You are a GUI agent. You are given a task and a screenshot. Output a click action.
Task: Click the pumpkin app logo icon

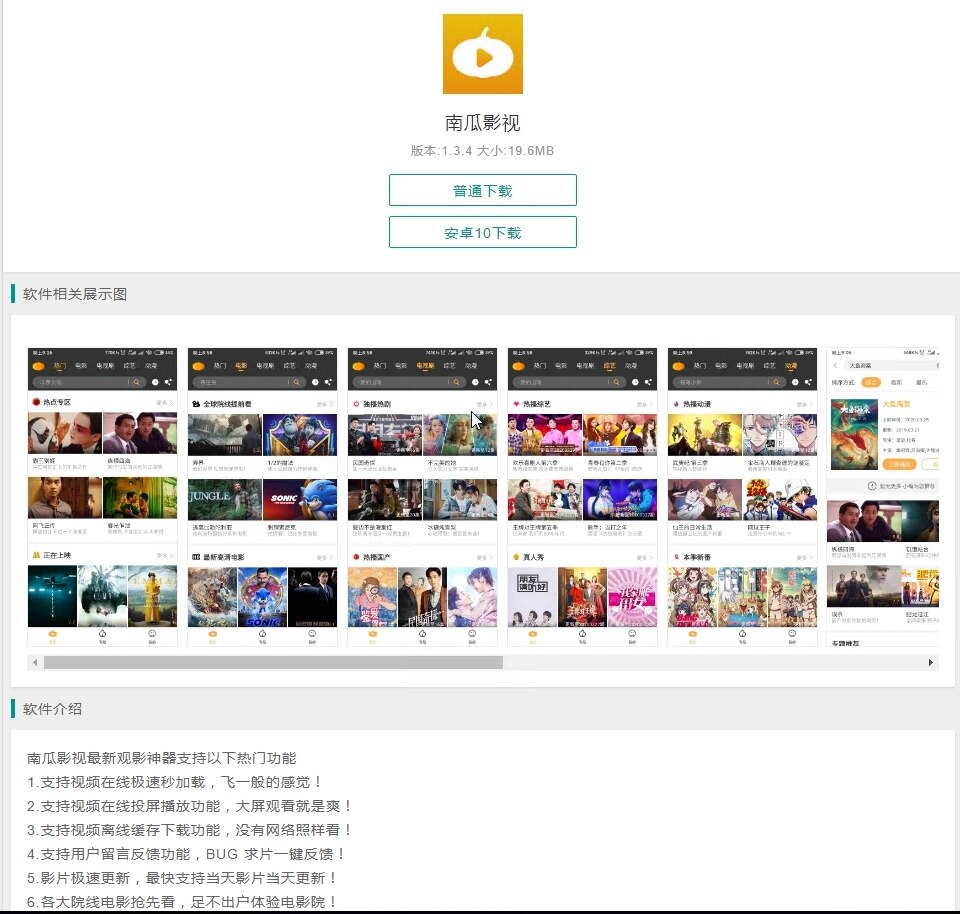(x=483, y=53)
